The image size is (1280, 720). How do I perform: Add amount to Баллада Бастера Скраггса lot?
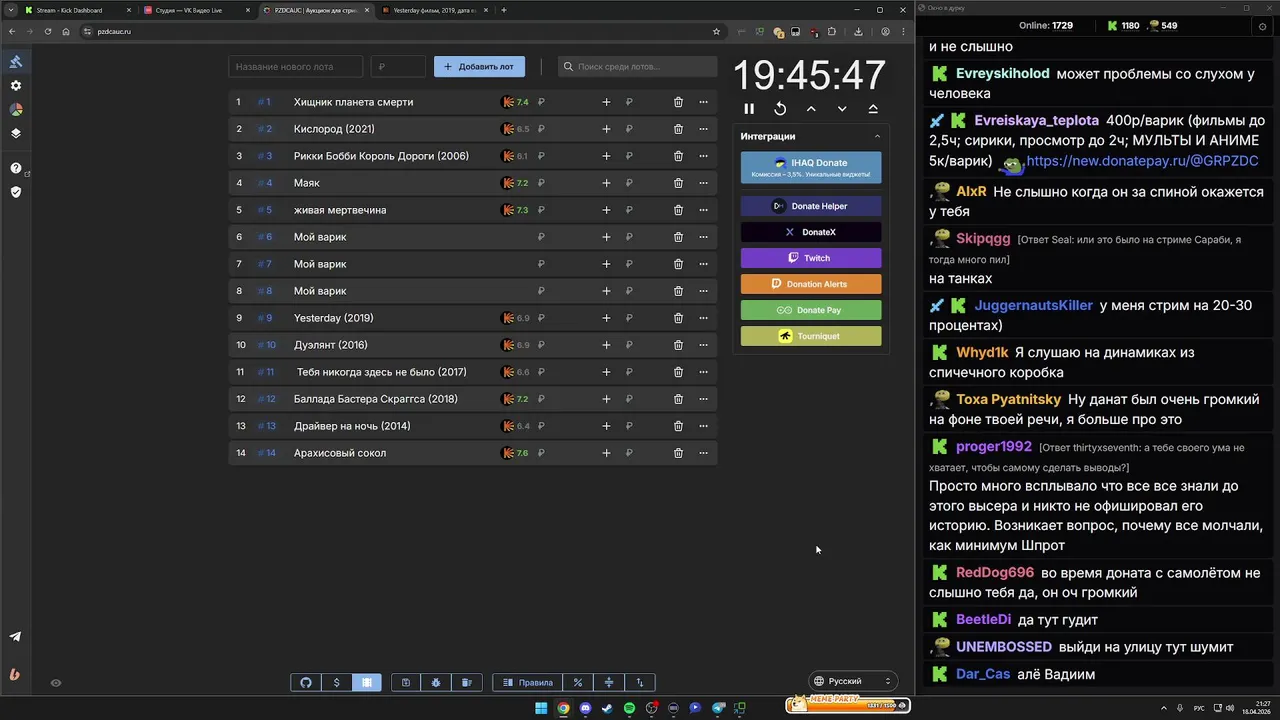[x=606, y=399]
